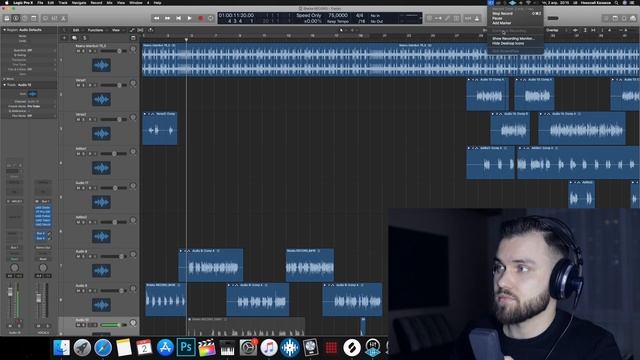Open the Editors scissors icon
The height and width of the screenshot is (360, 640).
point(64,18)
